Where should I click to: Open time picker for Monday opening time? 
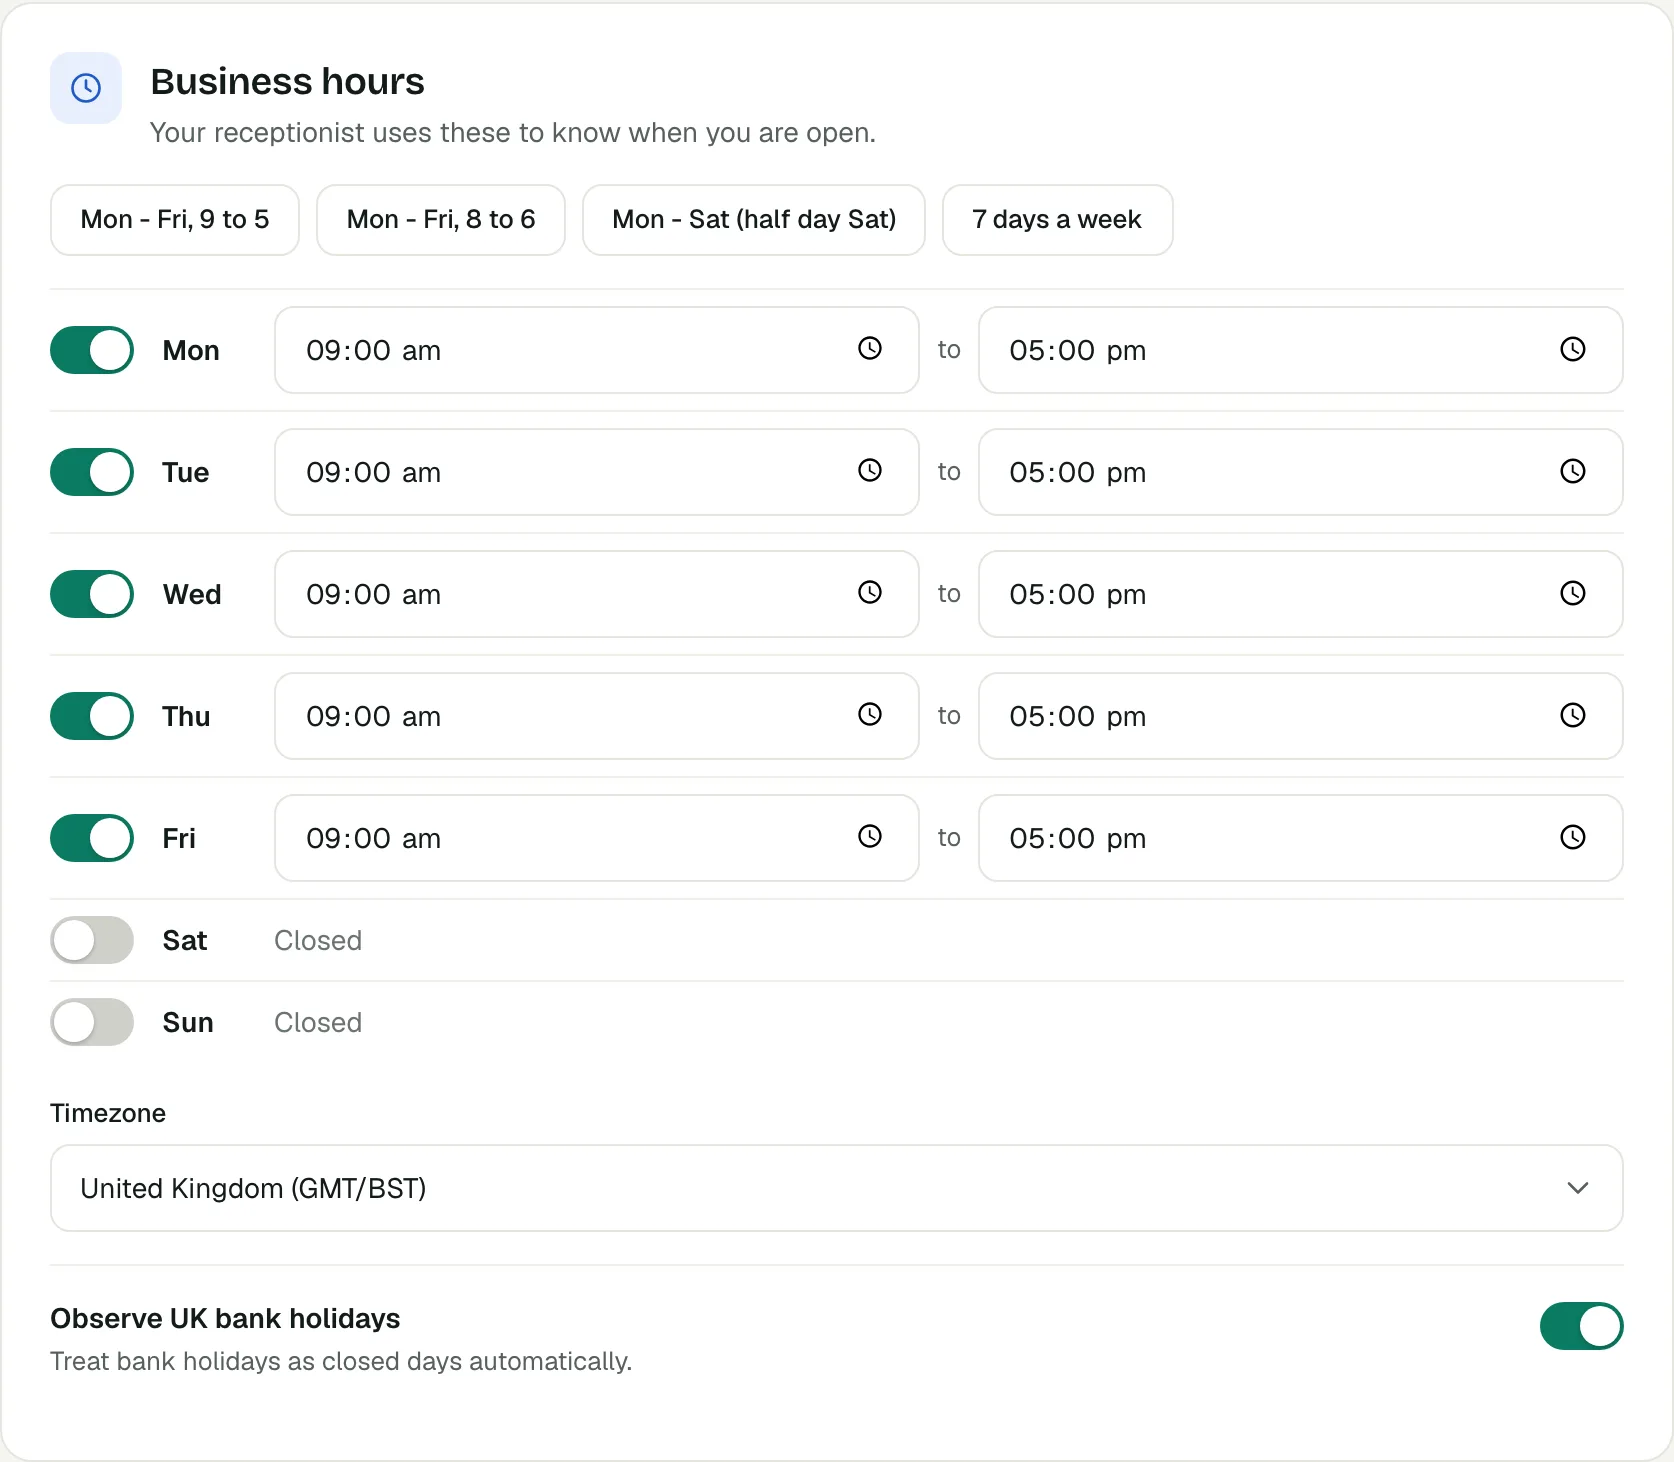click(x=870, y=348)
